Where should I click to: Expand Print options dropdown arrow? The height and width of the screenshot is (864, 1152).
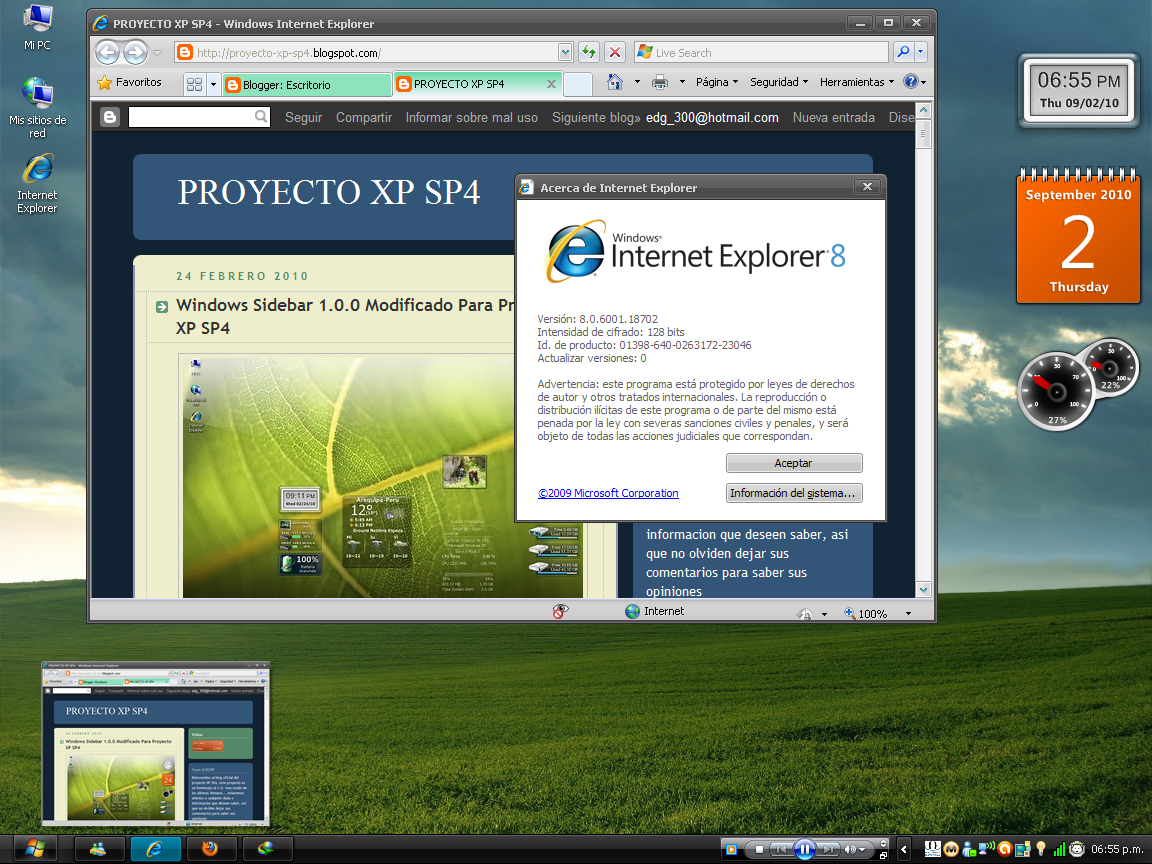click(682, 82)
